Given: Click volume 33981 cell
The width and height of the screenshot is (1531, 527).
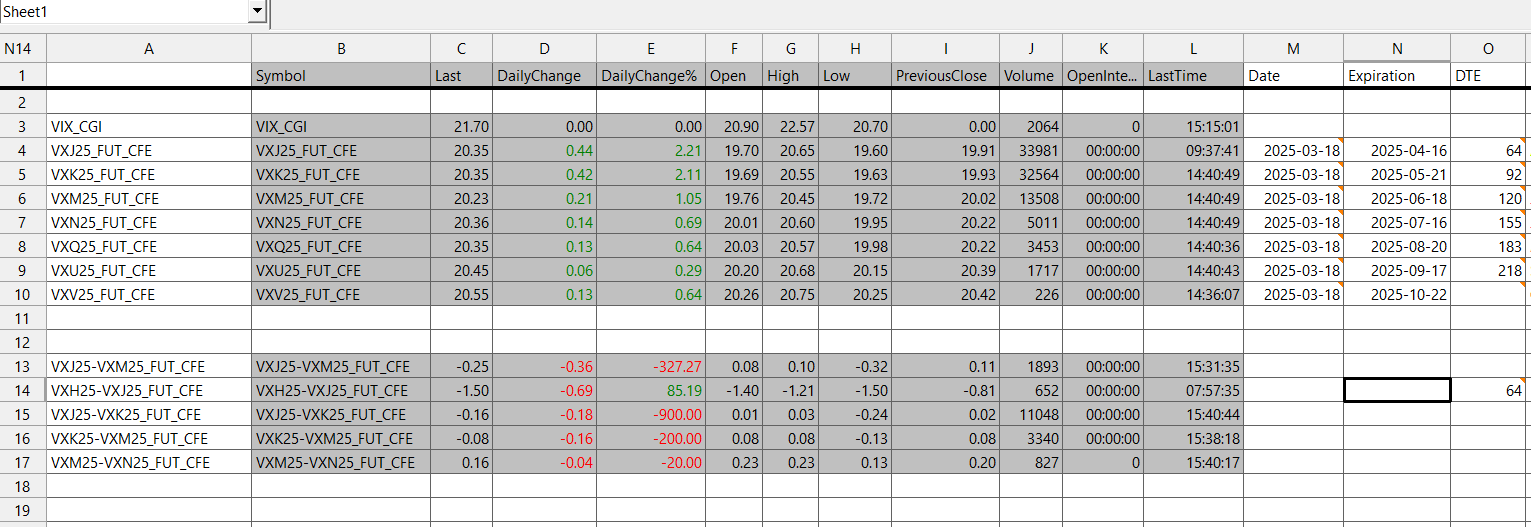Looking at the screenshot, I should [x=1031, y=151].
